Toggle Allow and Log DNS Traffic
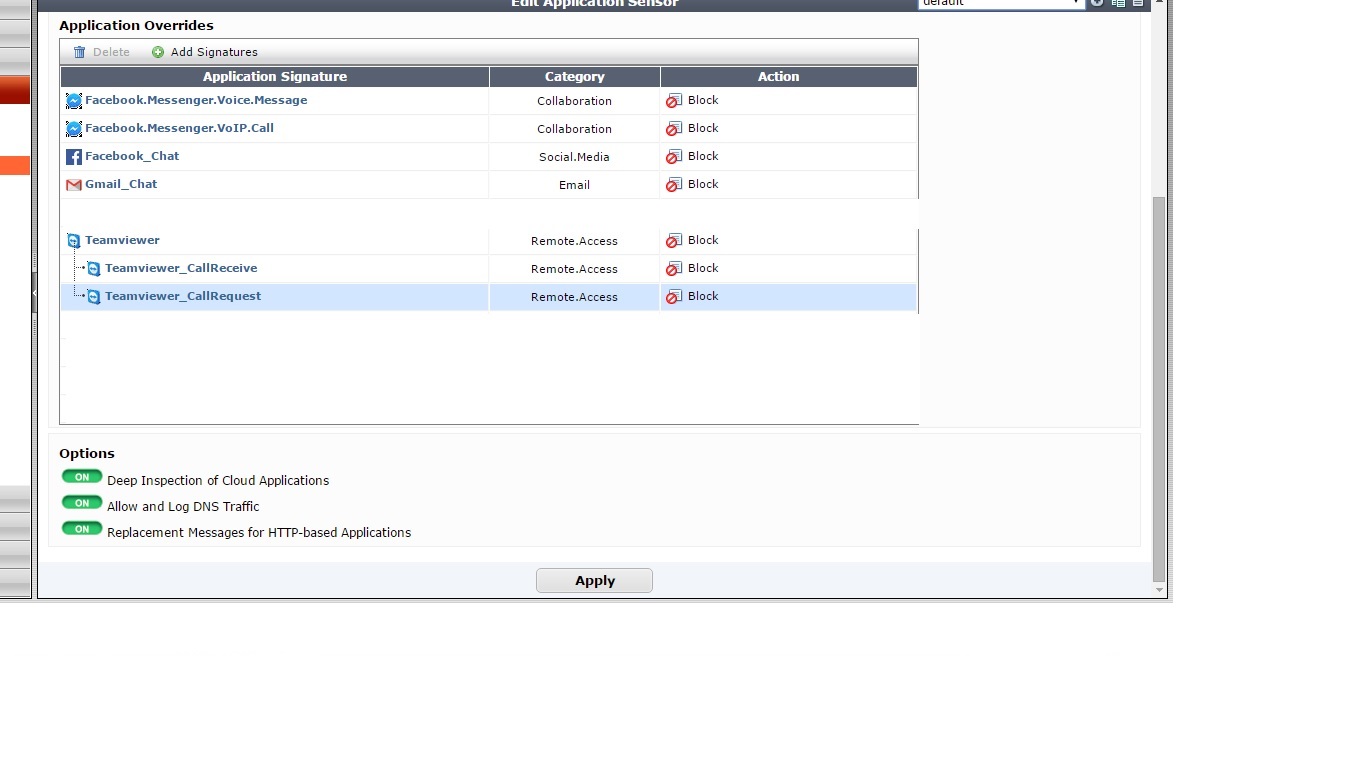Screen dimensions: 1366x768 (82, 503)
